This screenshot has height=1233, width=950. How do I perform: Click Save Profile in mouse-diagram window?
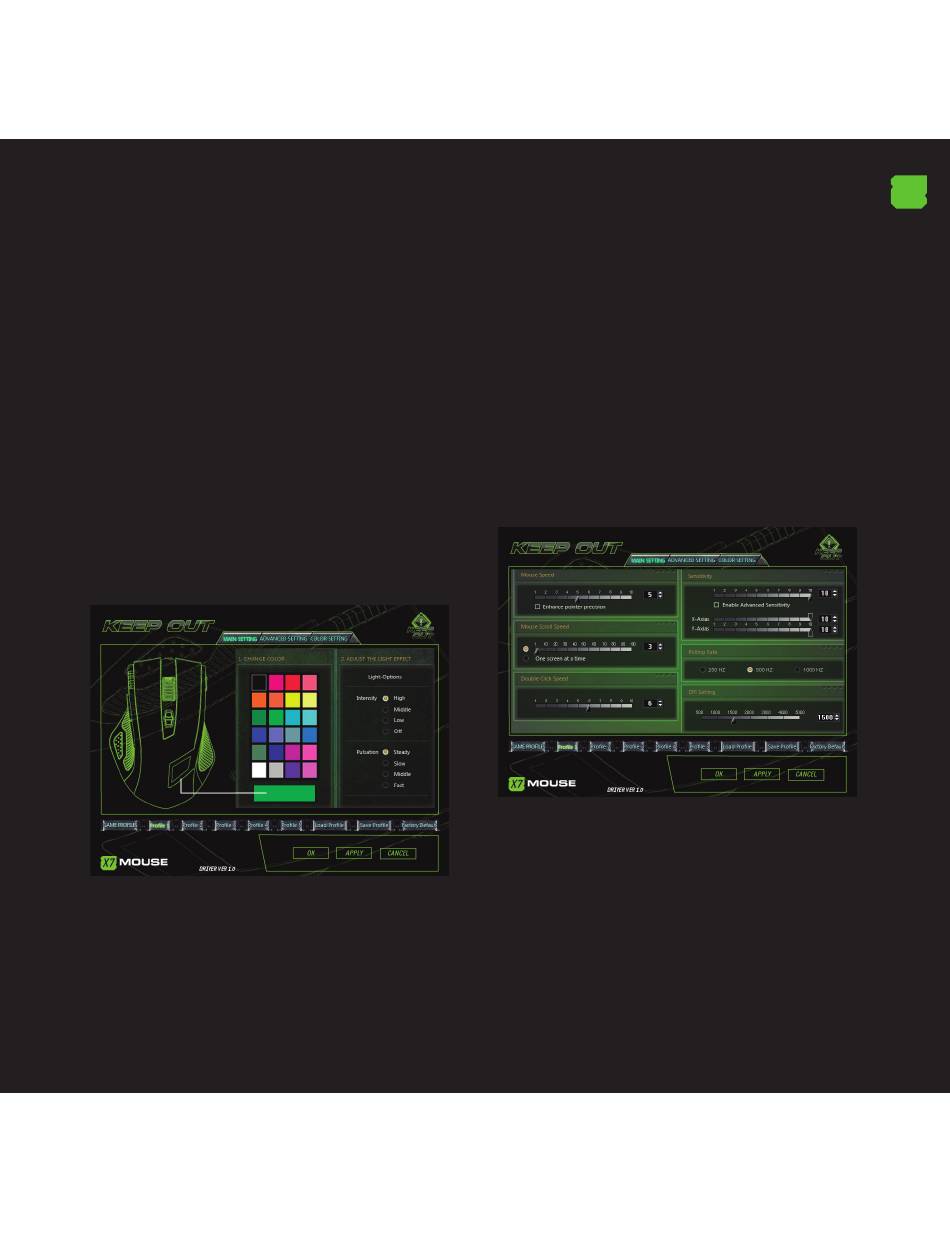tap(374, 825)
